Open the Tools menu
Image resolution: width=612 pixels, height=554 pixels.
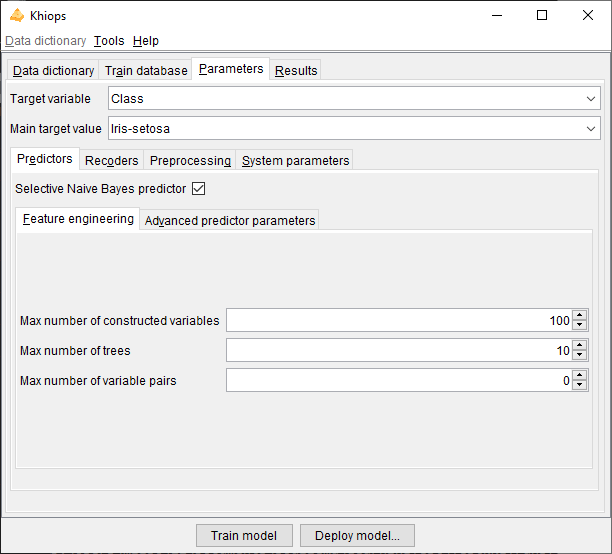coord(109,41)
